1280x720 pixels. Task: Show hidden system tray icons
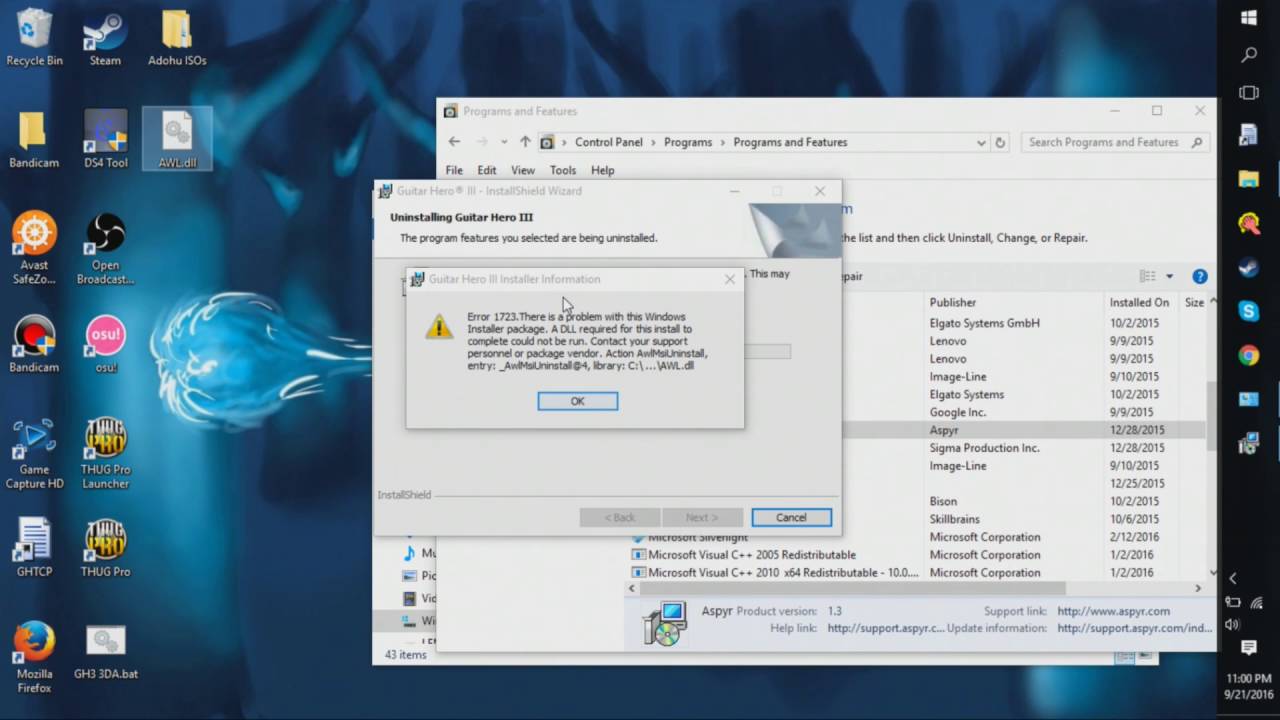[1232, 578]
